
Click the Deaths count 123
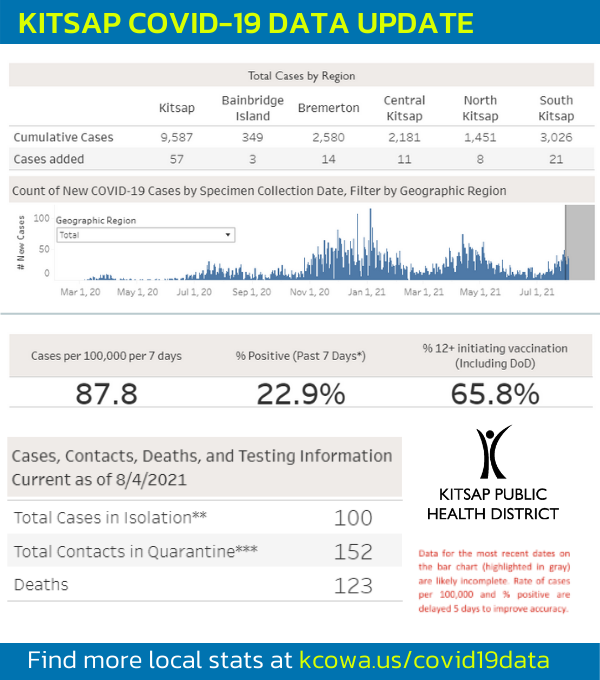[x=353, y=585]
